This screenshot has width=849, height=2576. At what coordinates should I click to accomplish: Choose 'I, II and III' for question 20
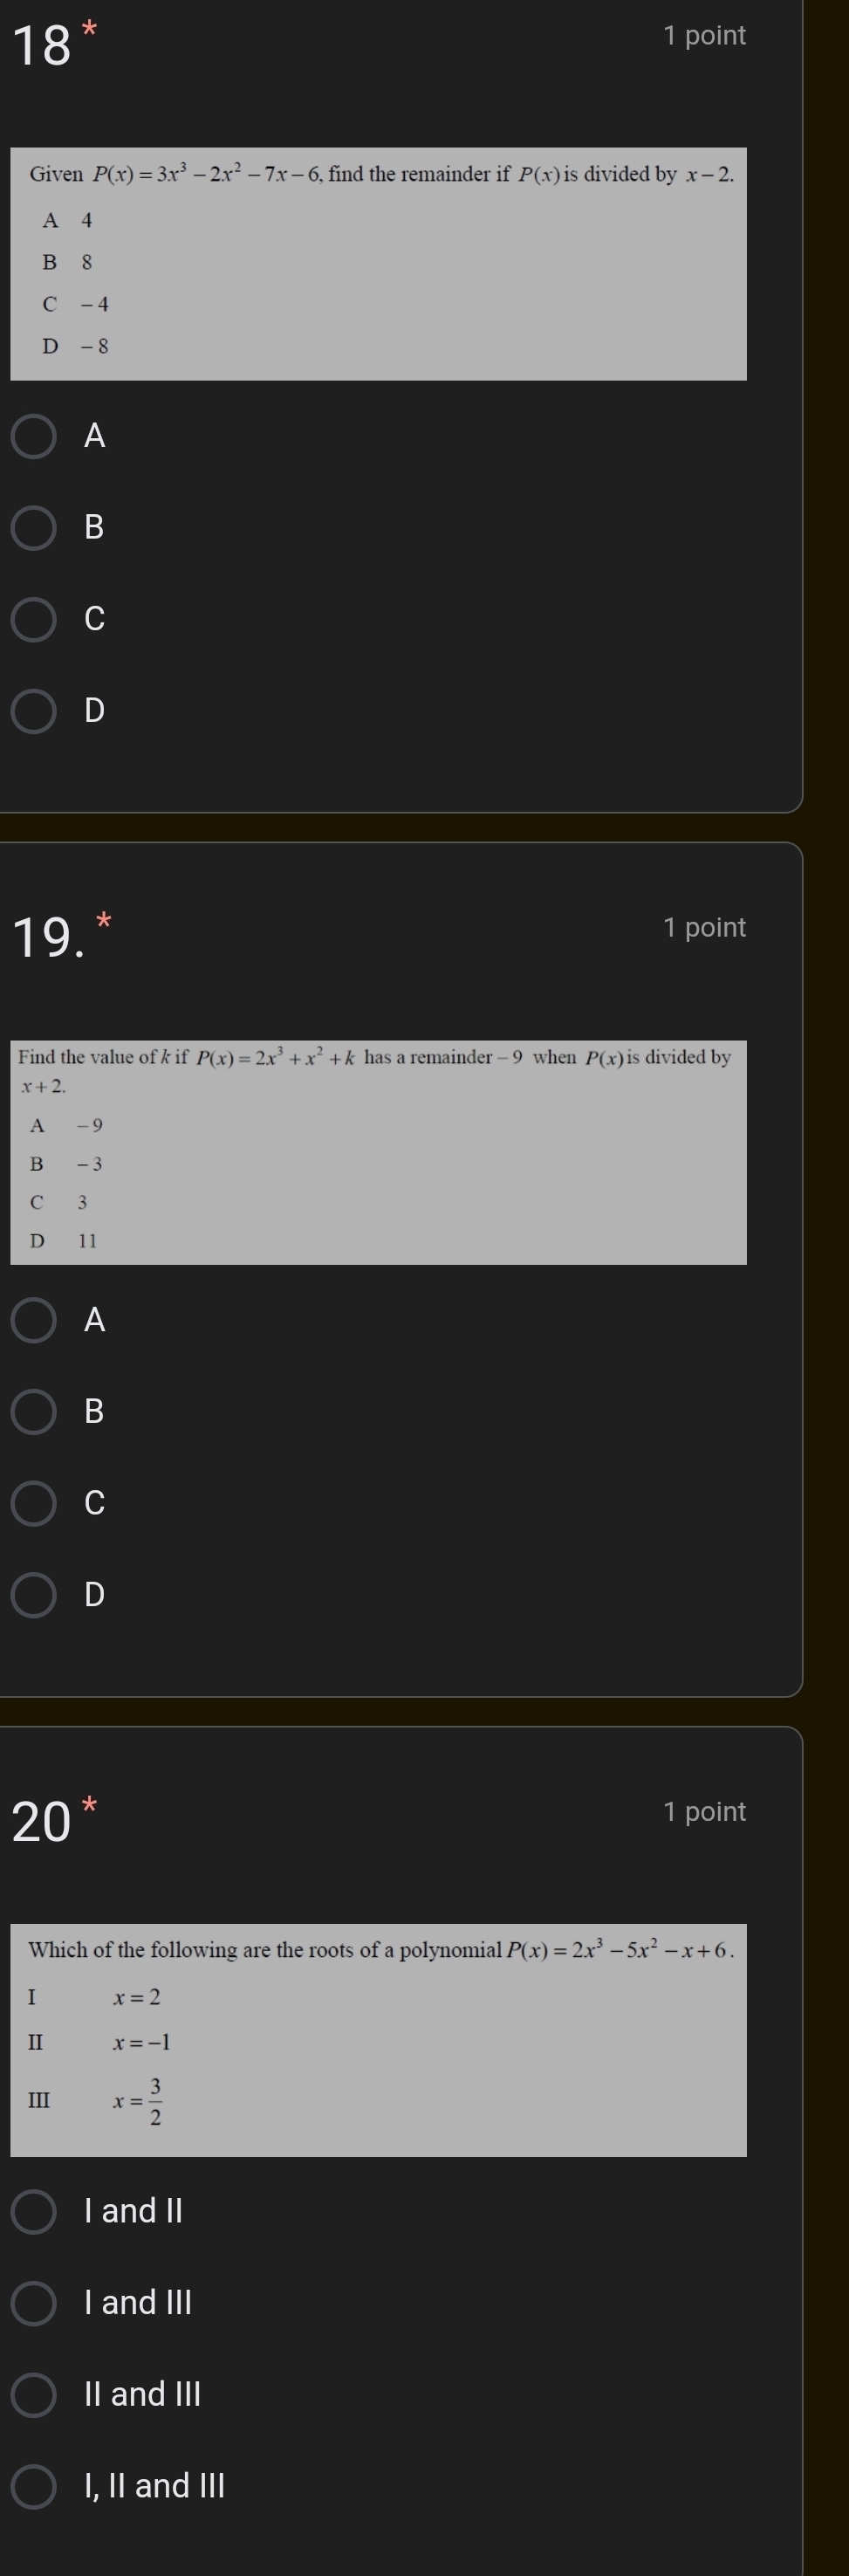point(34,2485)
